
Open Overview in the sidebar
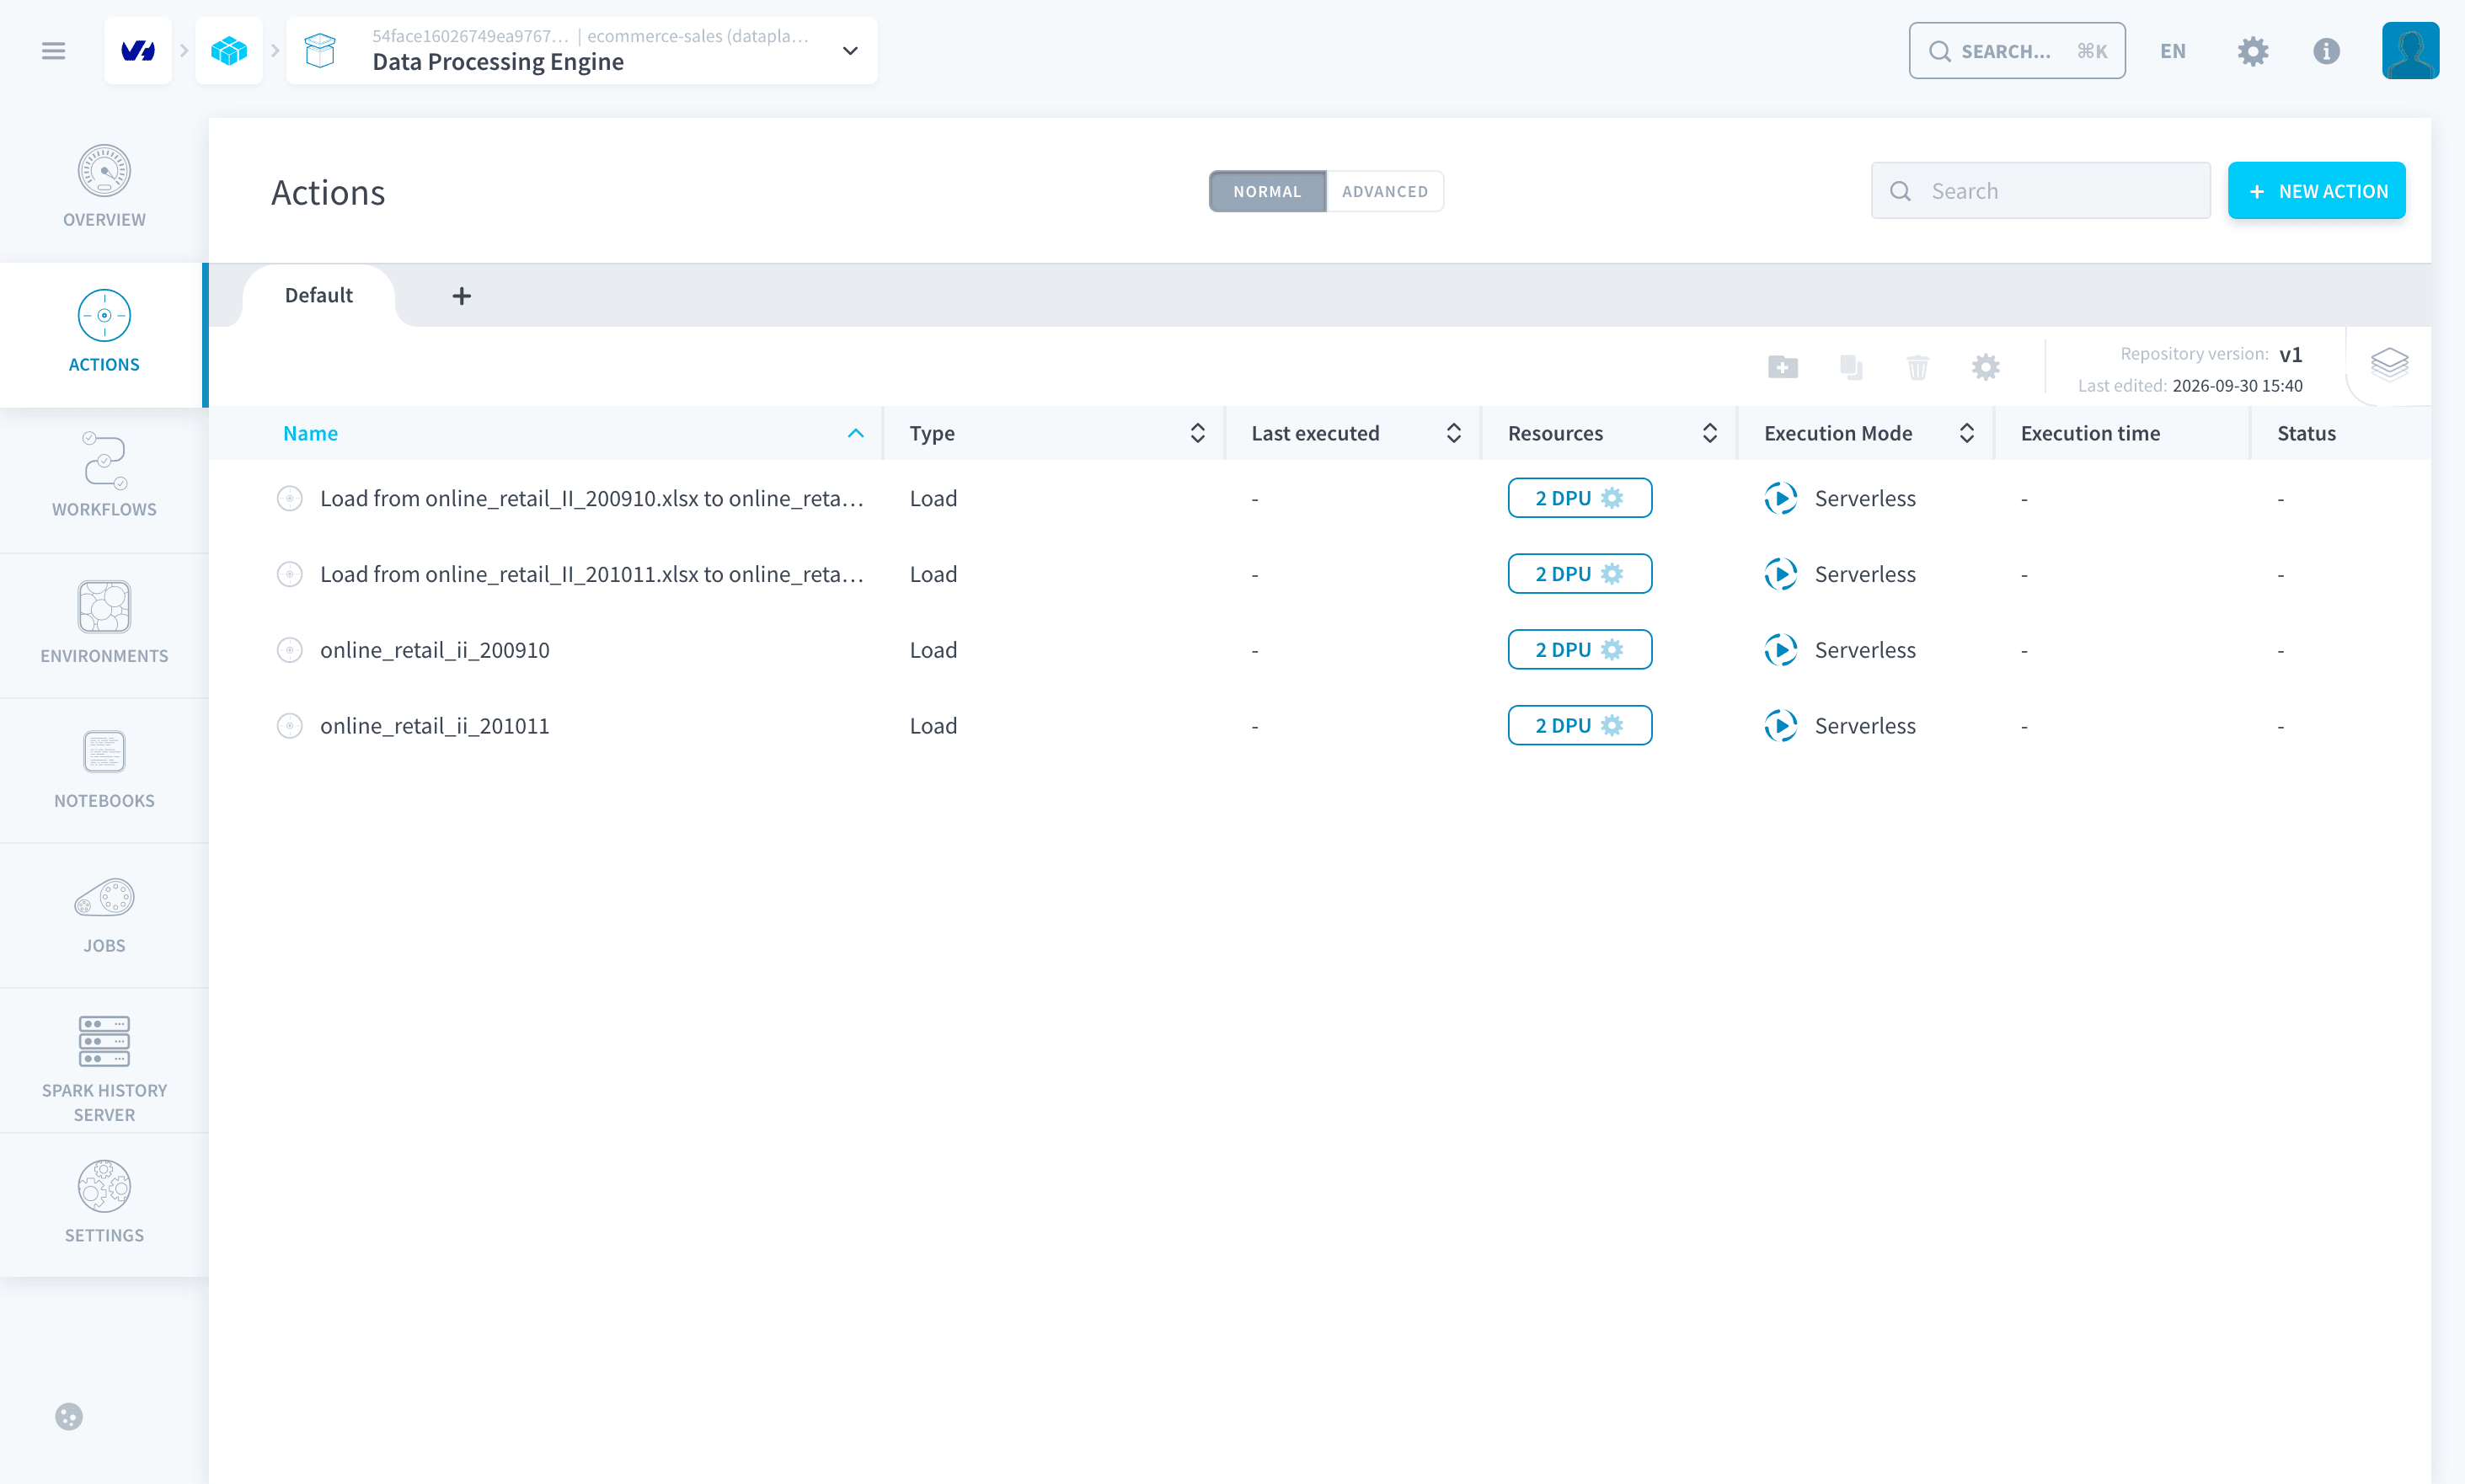[x=104, y=187]
